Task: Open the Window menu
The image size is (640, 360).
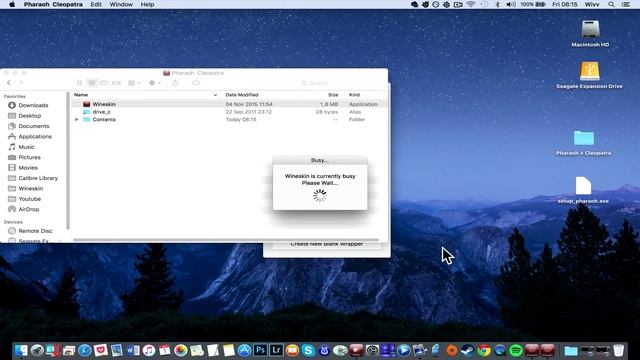Action: (x=121, y=4)
